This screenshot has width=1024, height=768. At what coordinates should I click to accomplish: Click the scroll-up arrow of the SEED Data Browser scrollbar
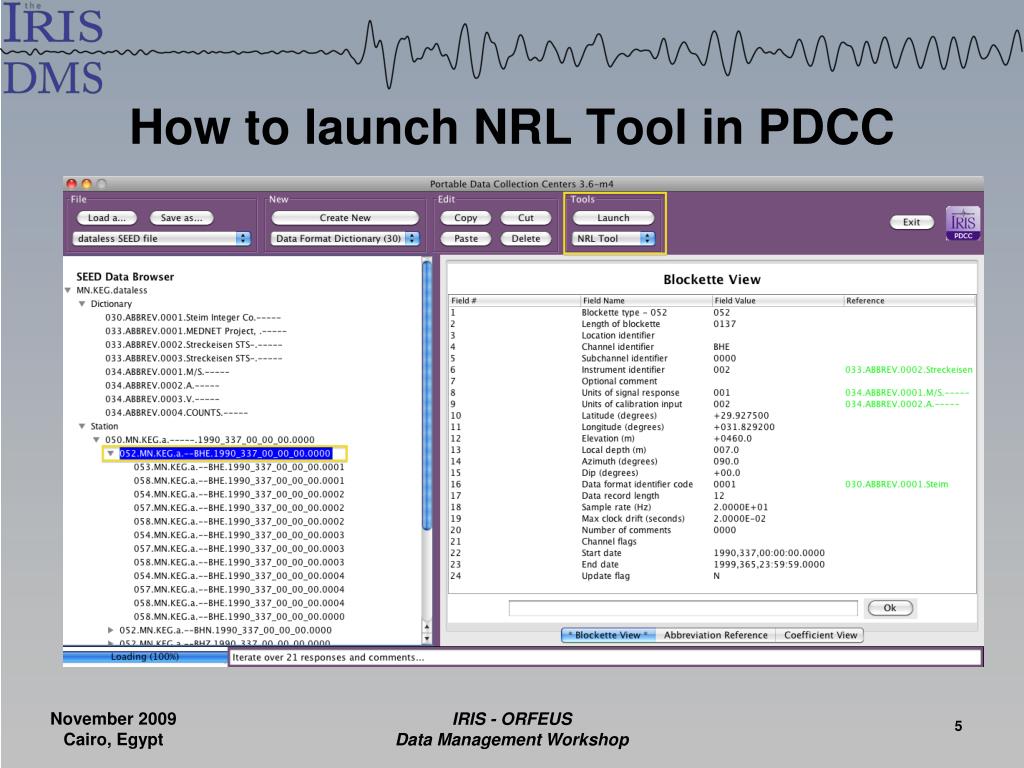click(427, 626)
